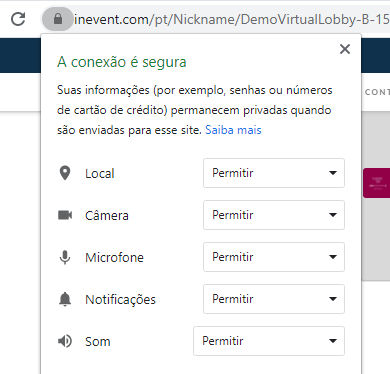Click the padlock site info icon
The width and height of the screenshot is (390, 374).
click(58, 19)
